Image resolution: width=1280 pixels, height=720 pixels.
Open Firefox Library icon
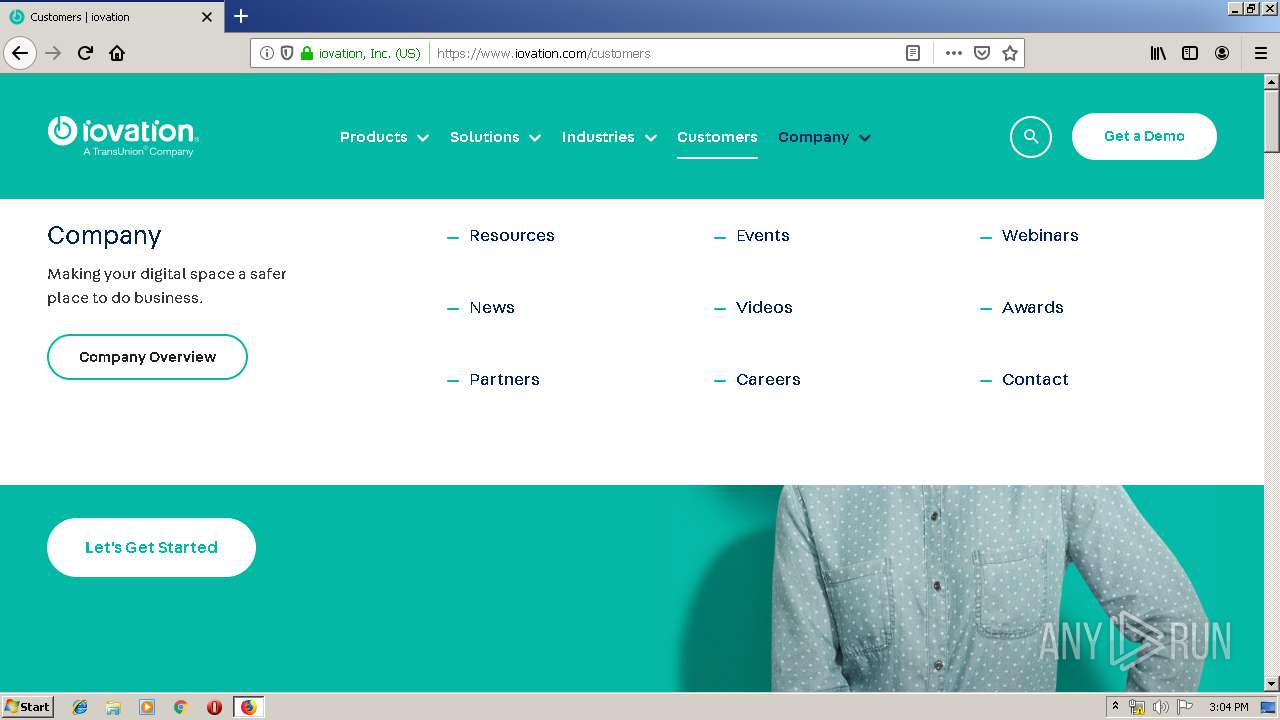tap(1158, 53)
